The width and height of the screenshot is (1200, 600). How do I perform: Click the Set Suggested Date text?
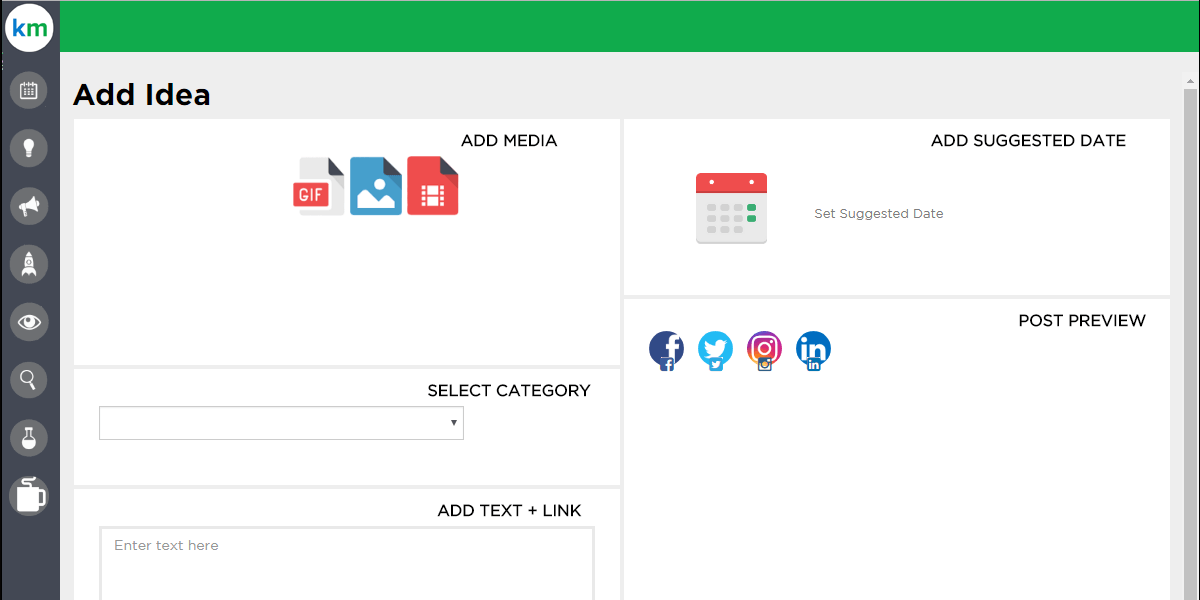[x=878, y=214]
